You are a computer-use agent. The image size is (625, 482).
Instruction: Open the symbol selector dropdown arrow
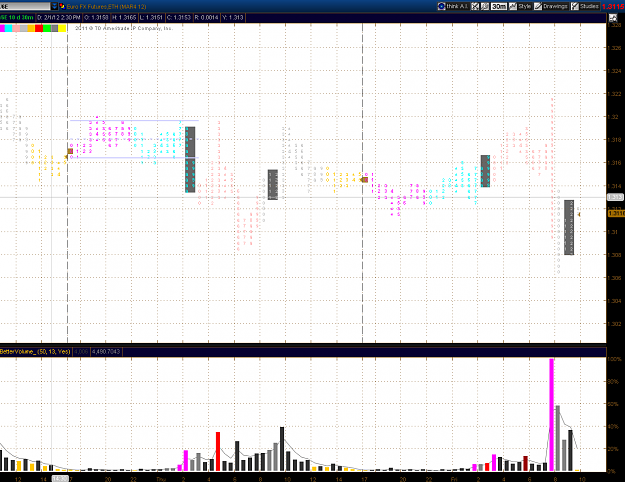click(54, 6)
